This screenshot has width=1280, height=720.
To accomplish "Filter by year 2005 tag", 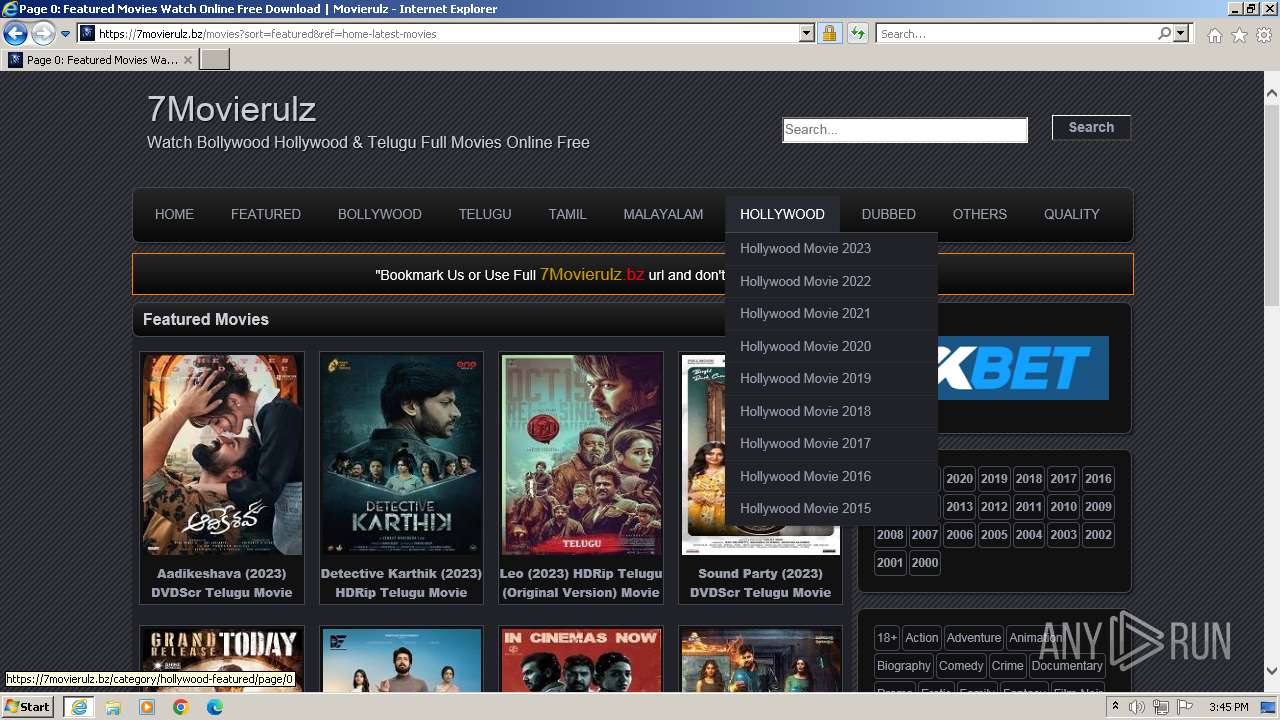I will click(x=994, y=534).
